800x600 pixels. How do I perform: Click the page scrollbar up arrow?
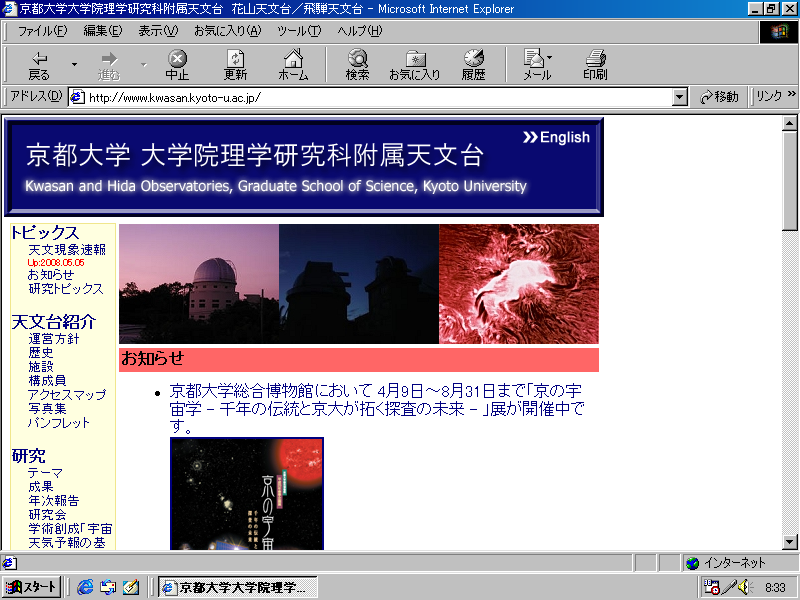tap(790, 123)
